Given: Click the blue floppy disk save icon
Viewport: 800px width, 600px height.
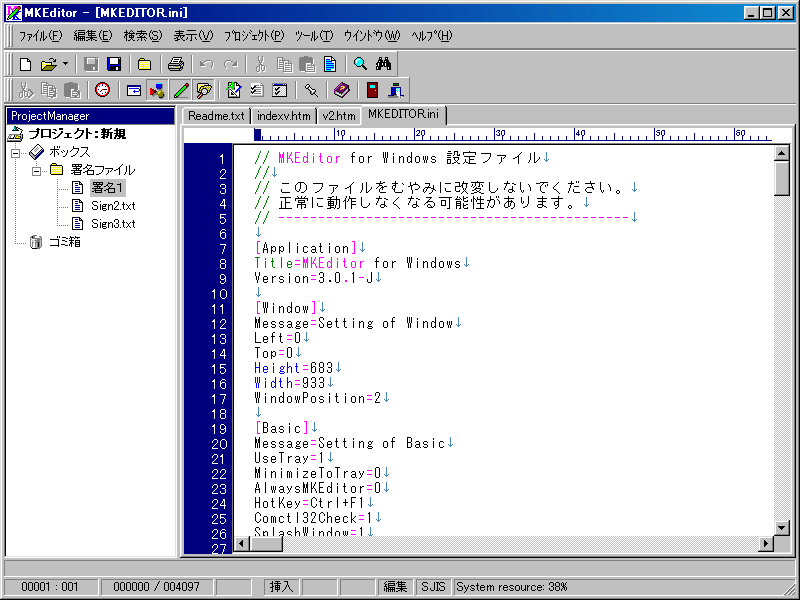Looking at the screenshot, I should click(114, 64).
